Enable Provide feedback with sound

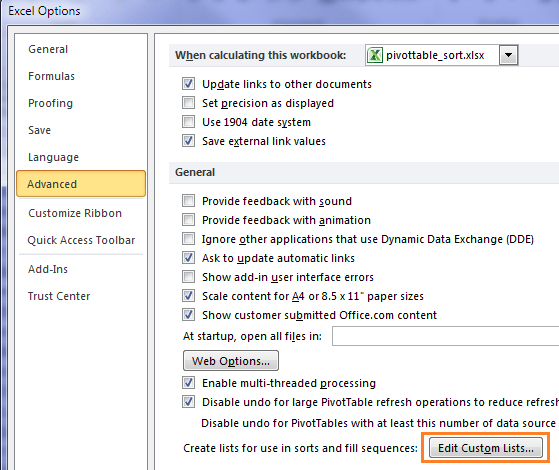click(x=188, y=201)
